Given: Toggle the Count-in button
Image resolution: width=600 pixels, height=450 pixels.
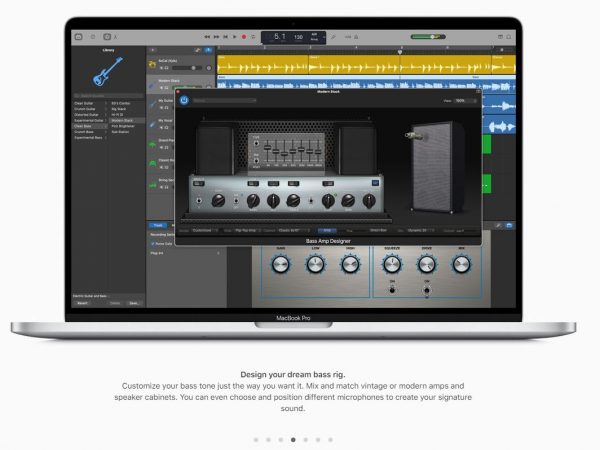Looking at the screenshot, I should (347, 37).
